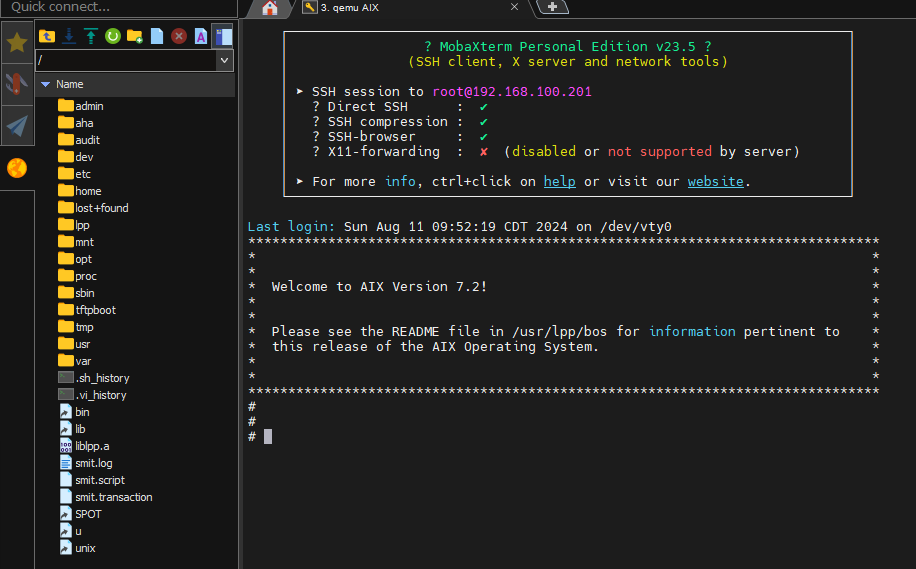Select the sbin folder
916x569 pixels.
coord(77,293)
